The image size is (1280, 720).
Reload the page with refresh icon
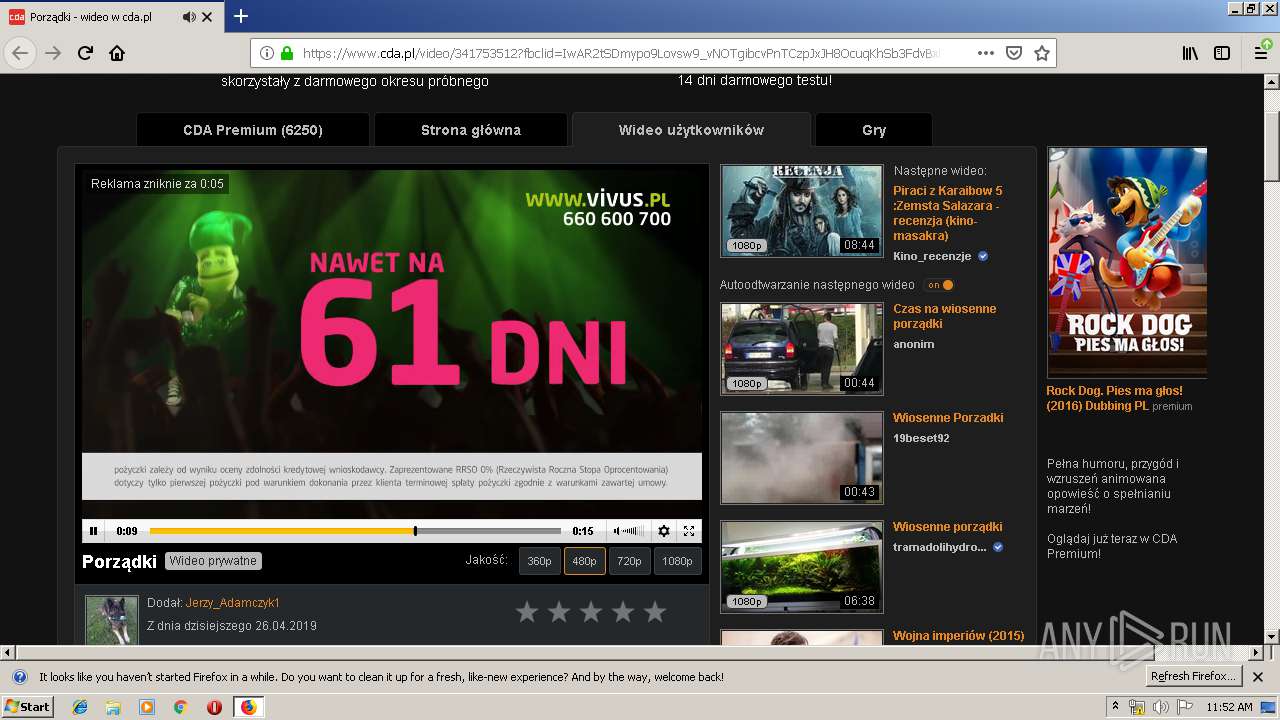pyautogui.click(x=85, y=53)
